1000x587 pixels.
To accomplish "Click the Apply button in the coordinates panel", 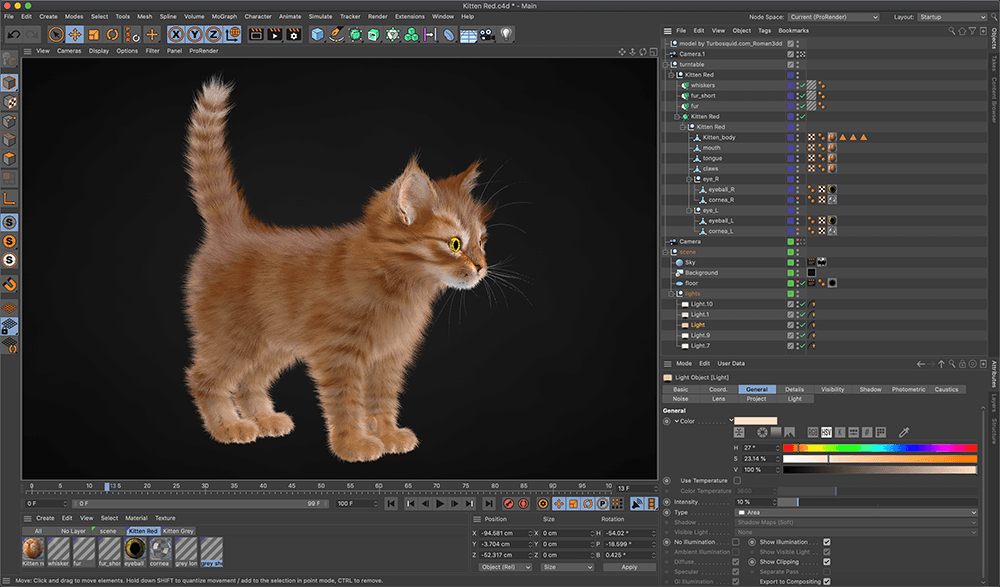I will pyautogui.click(x=631, y=566).
